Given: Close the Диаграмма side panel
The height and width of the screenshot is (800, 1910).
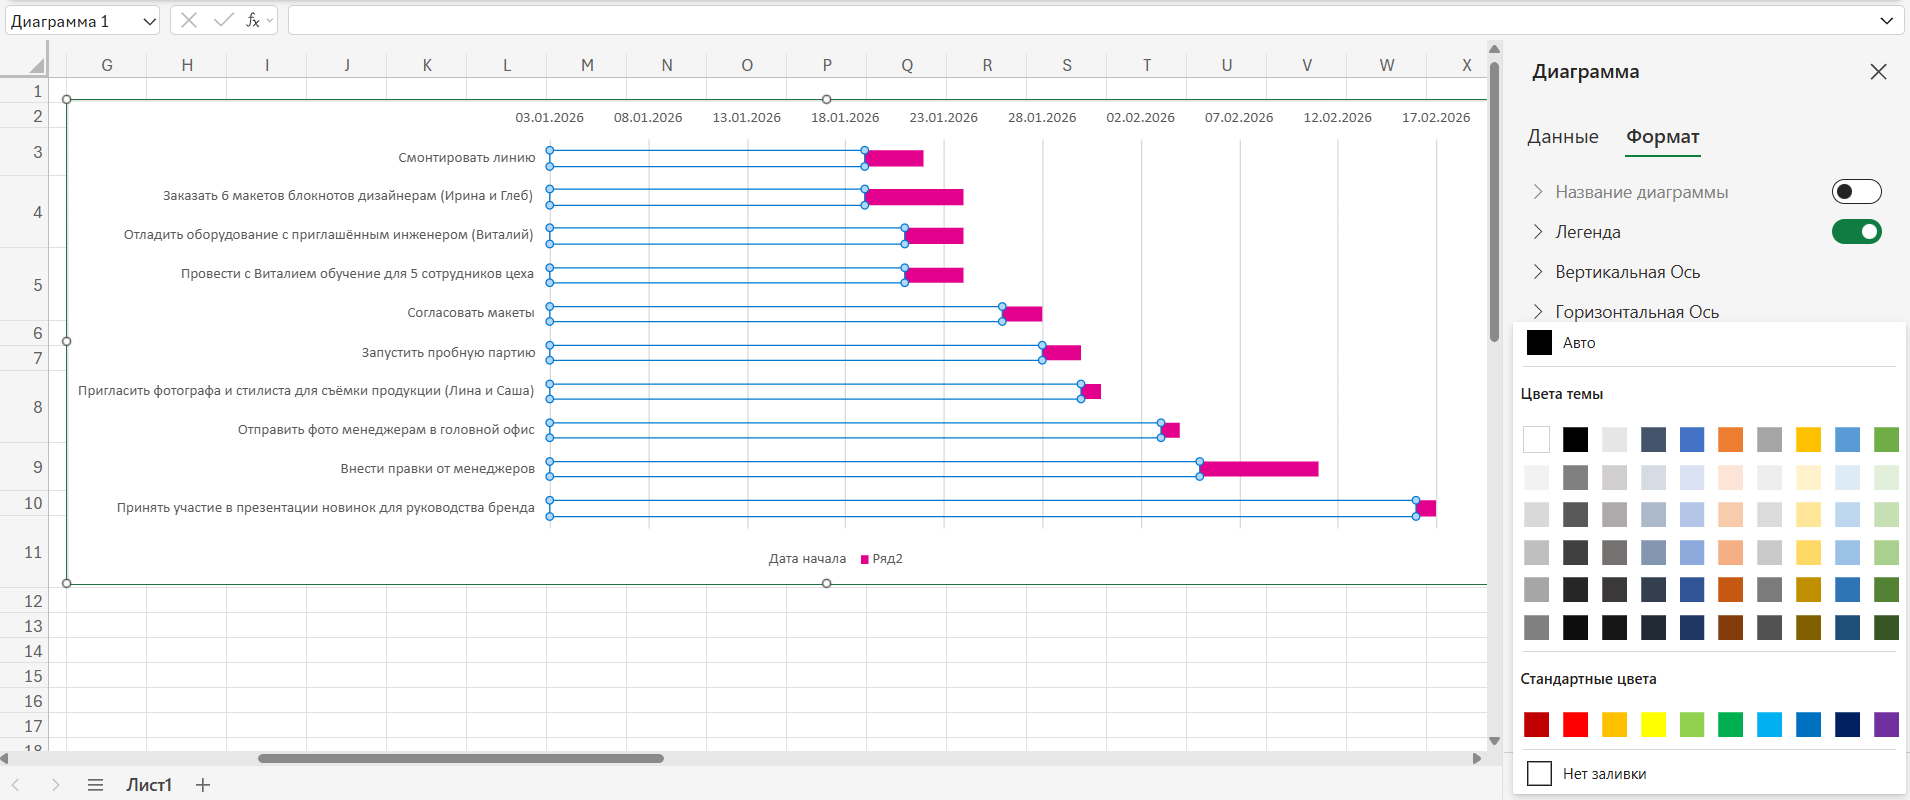Looking at the screenshot, I should [1878, 72].
